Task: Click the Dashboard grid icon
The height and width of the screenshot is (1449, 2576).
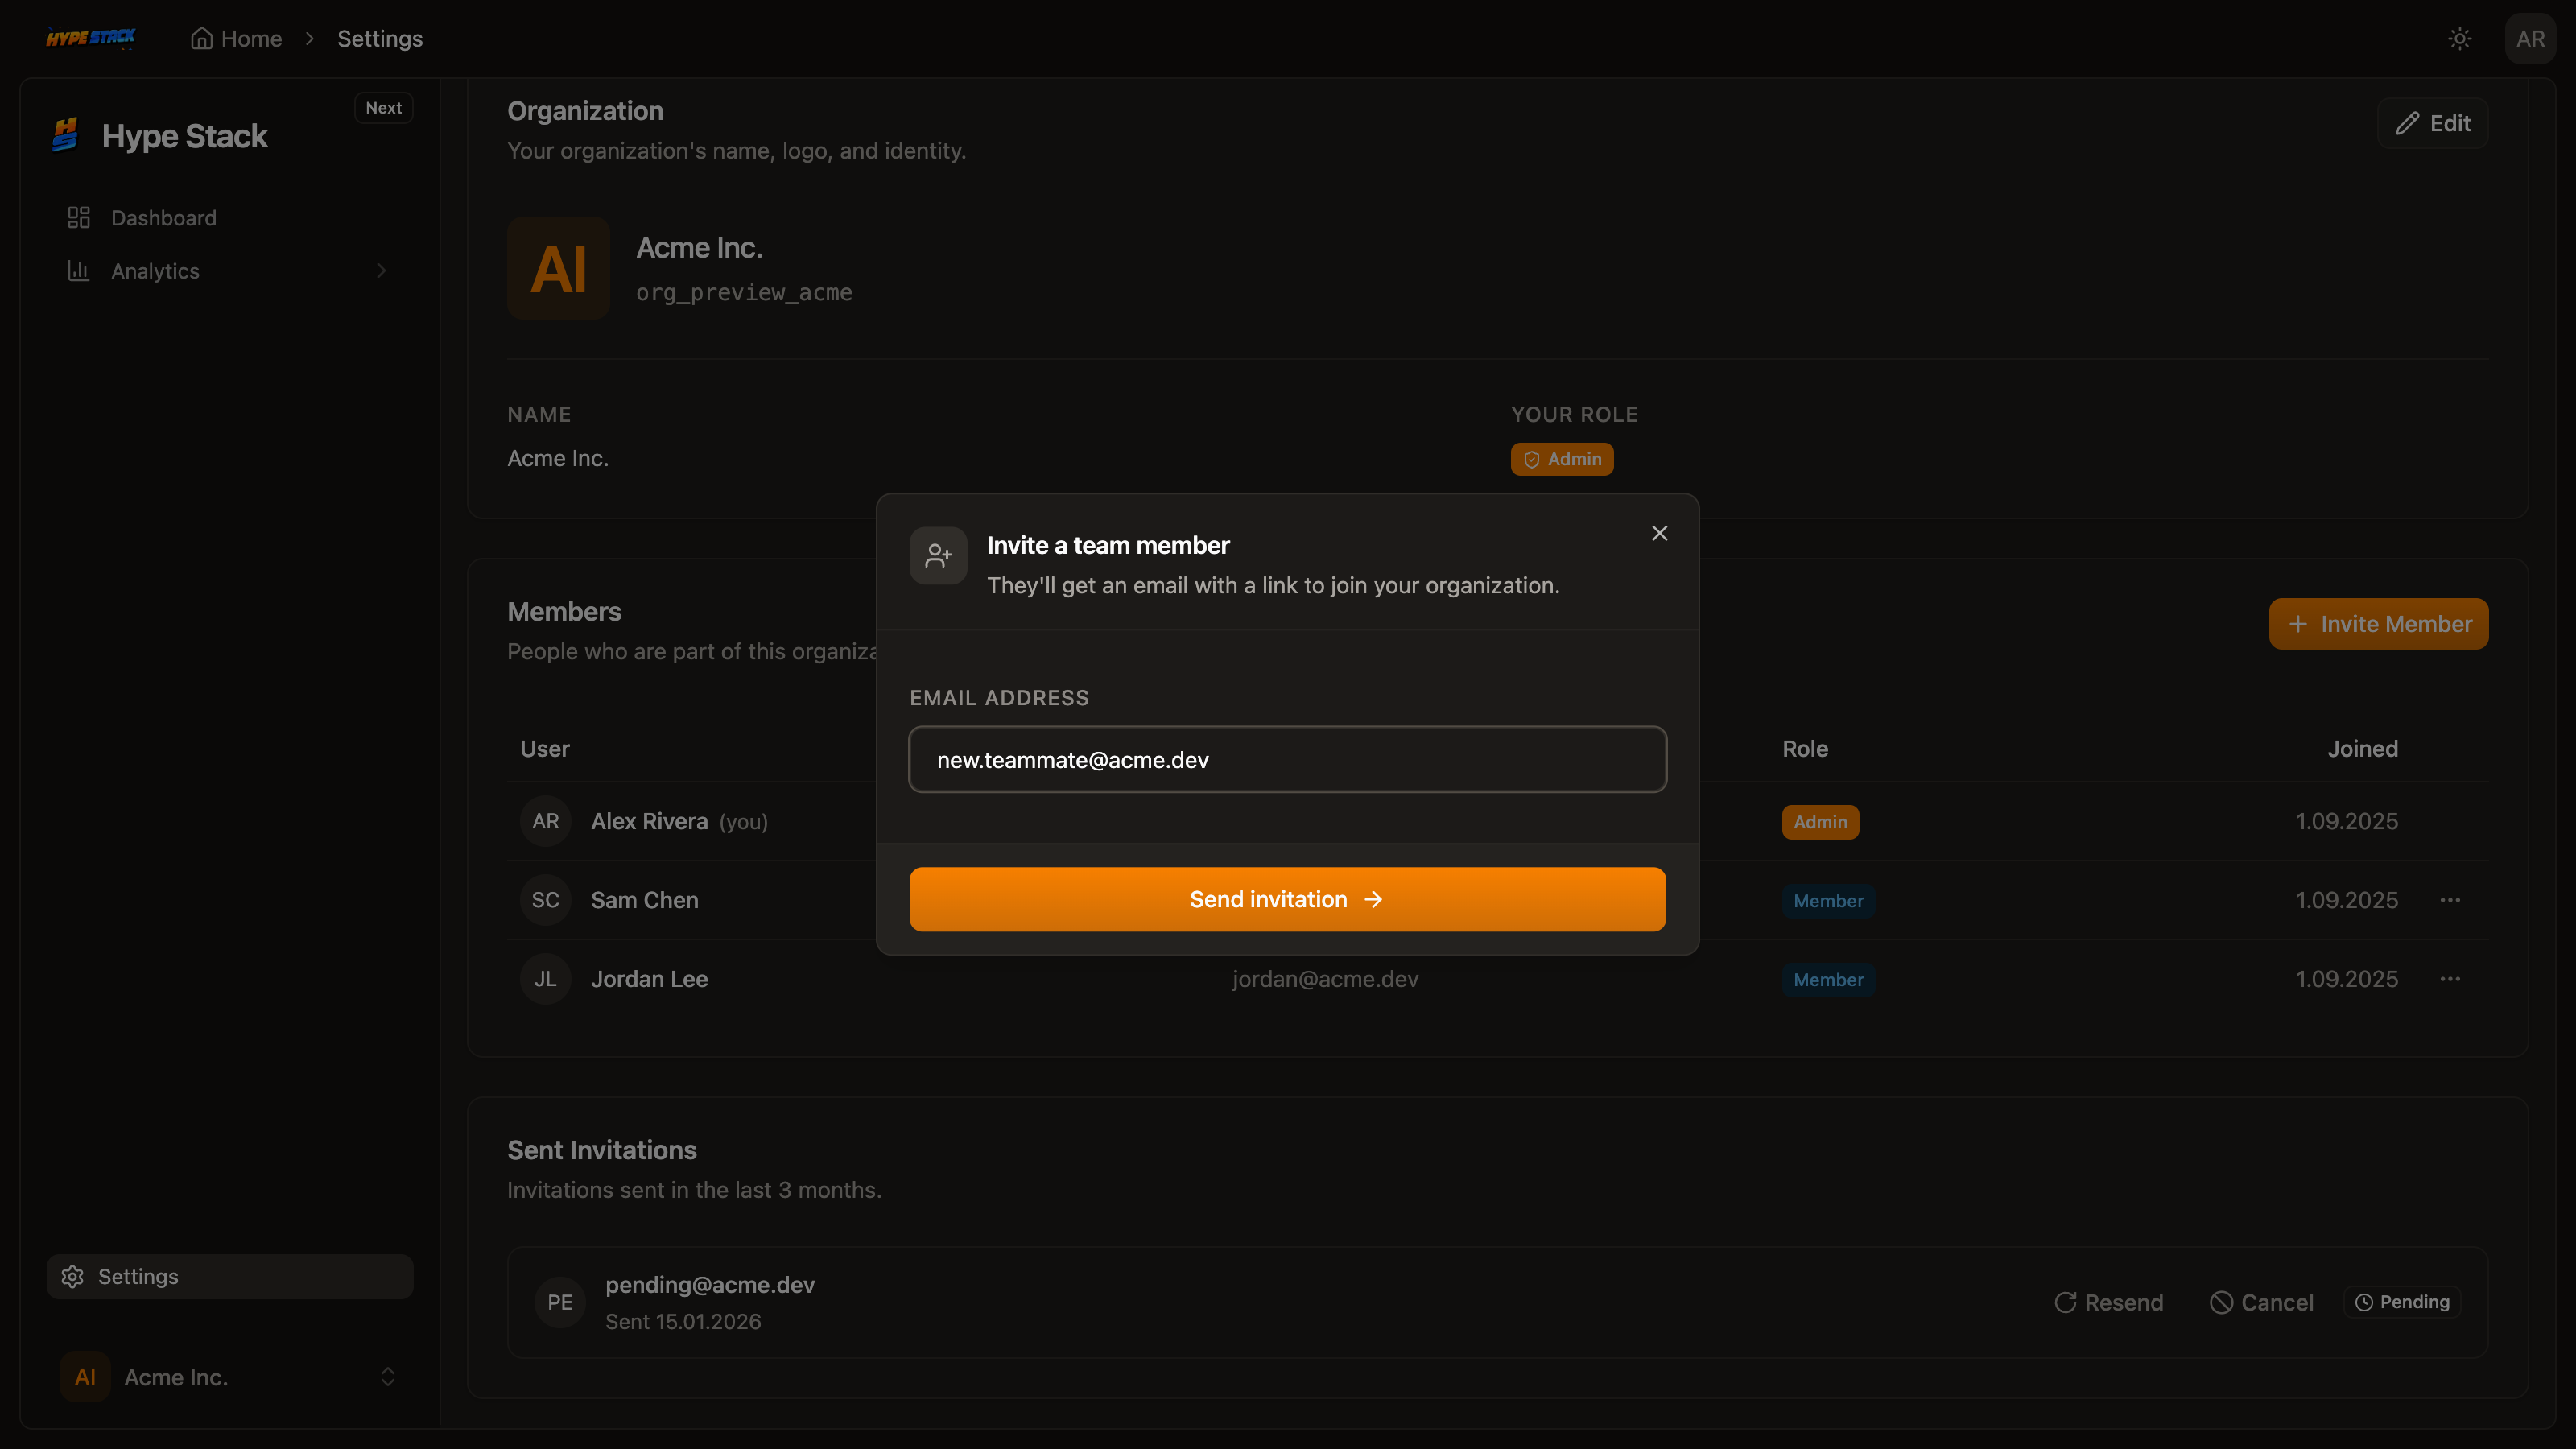Action: click(79, 217)
